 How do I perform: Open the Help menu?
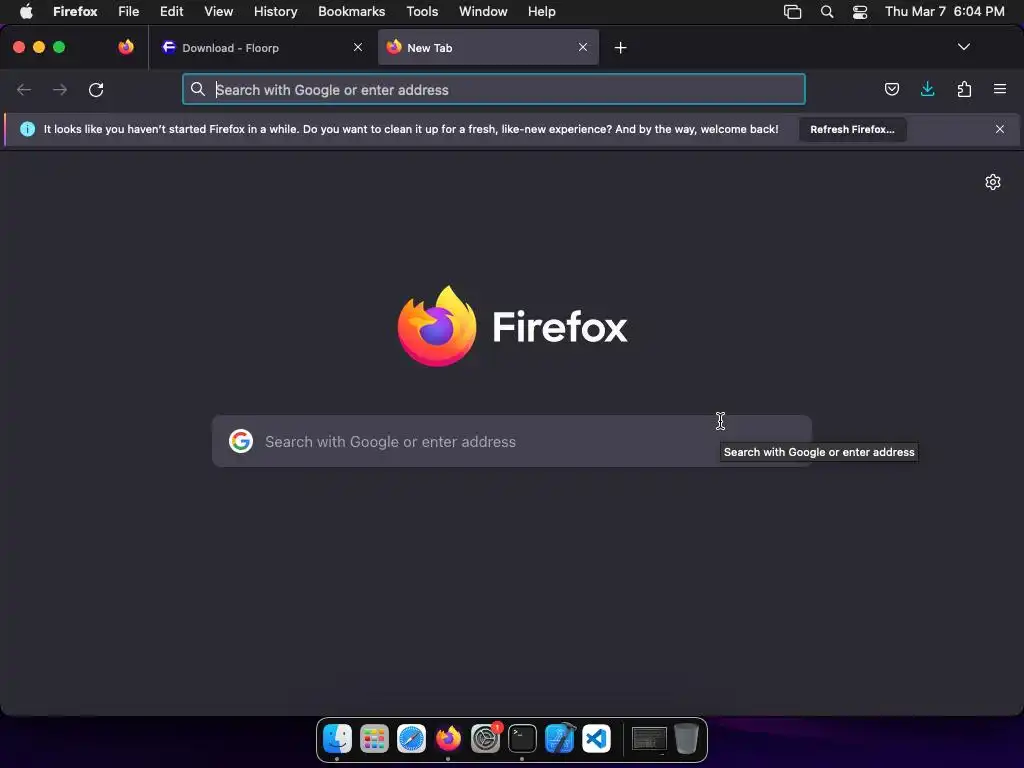click(541, 12)
